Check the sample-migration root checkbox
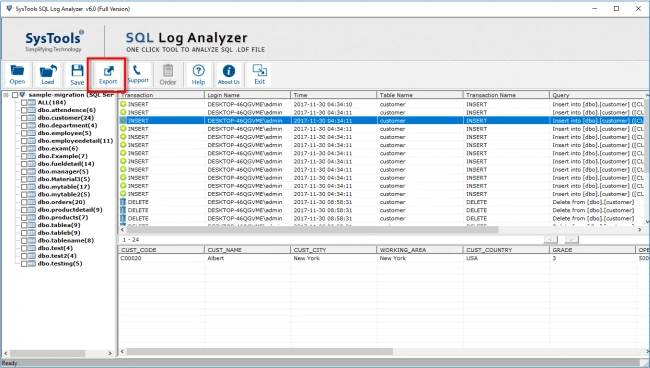650x368 pixels. click(x=15, y=95)
